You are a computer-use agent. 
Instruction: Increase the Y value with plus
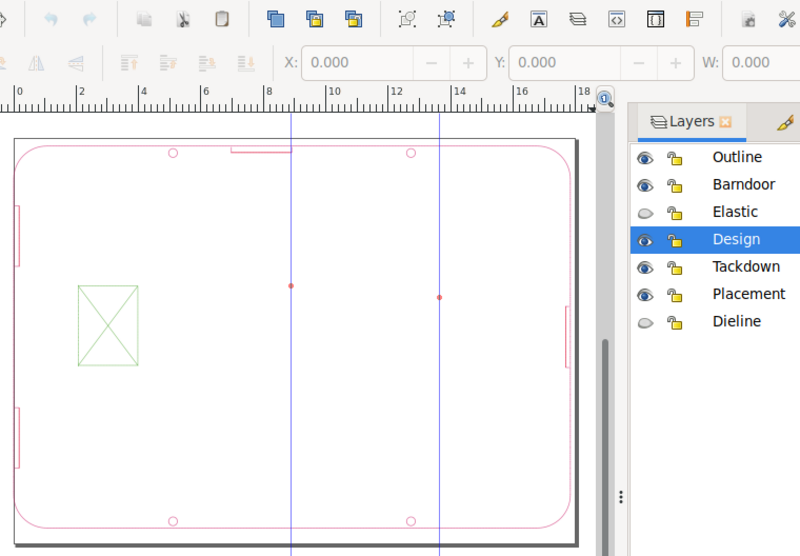676,63
